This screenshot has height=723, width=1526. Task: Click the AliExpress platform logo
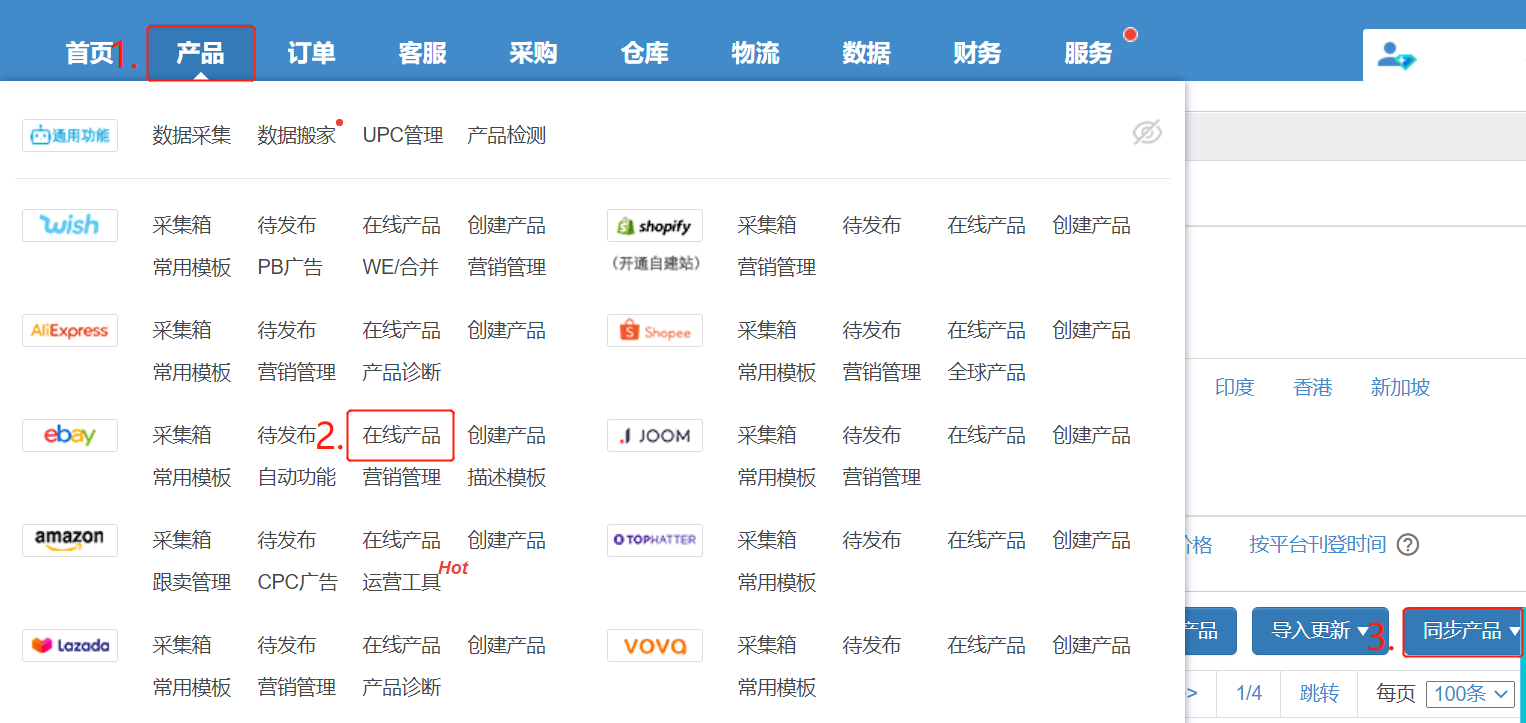tap(70, 330)
